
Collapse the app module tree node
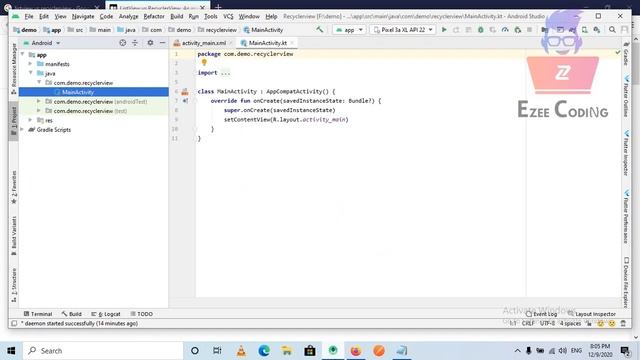(x=22, y=54)
